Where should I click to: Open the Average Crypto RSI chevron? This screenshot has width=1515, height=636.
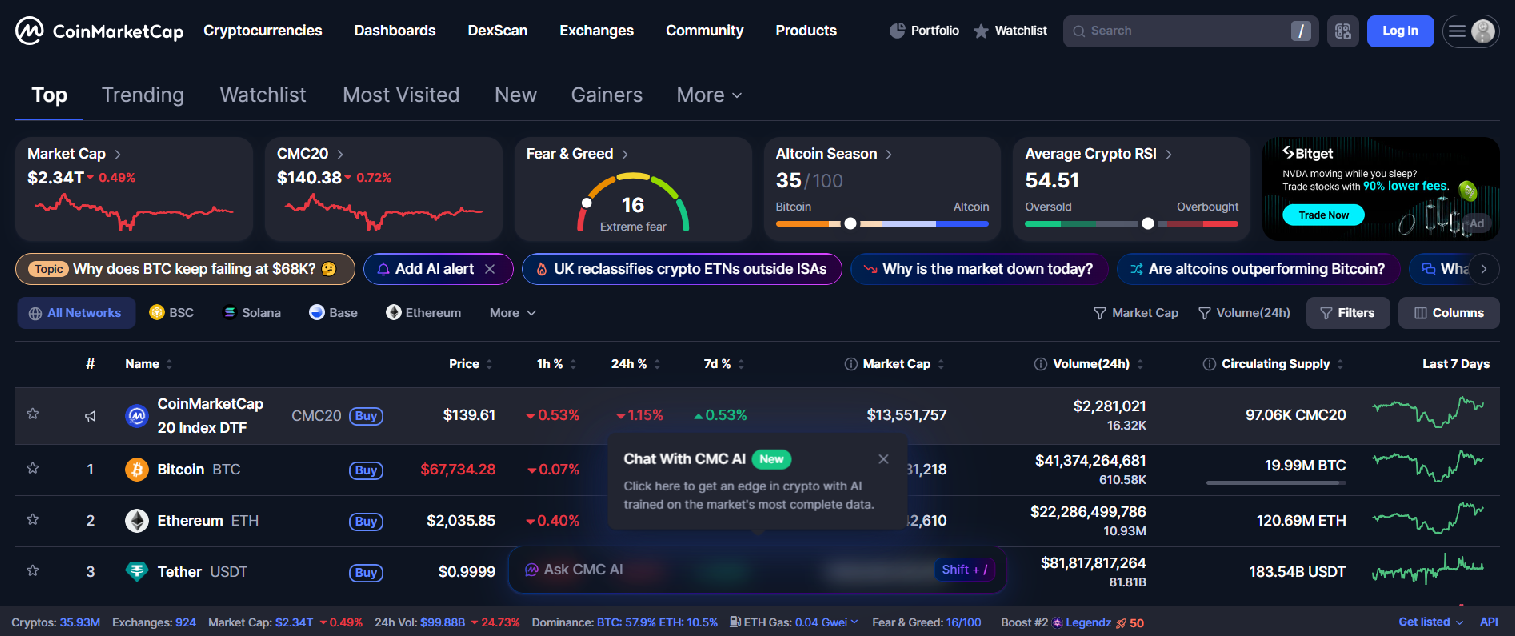(1168, 154)
